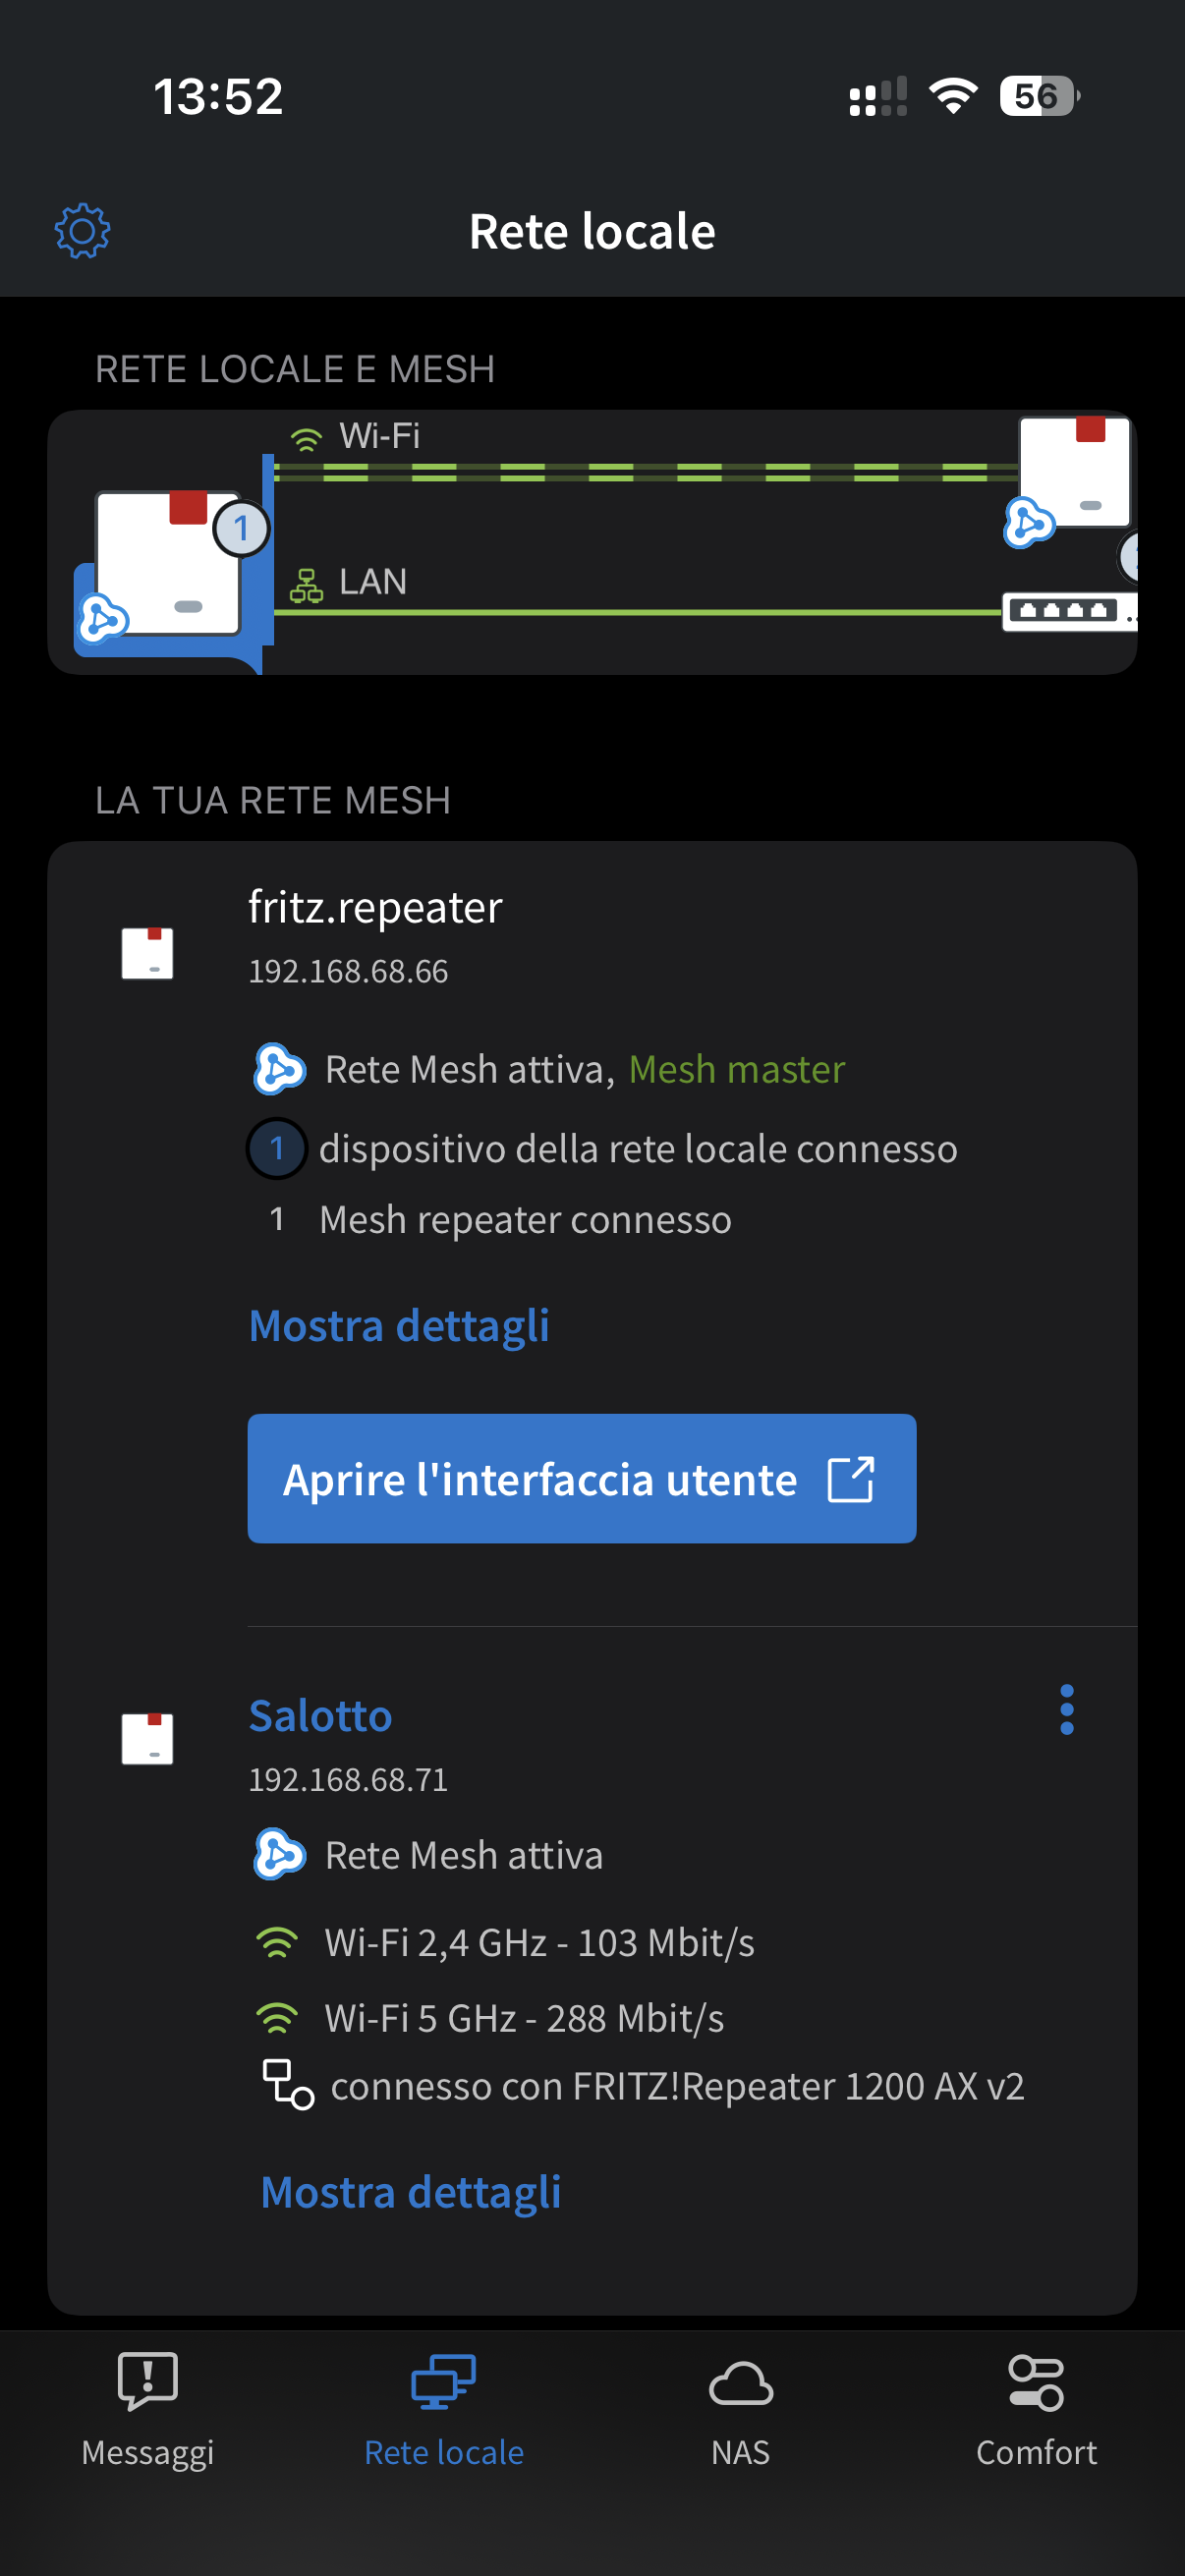Switch to the Comfort tab
Image resolution: width=1185 pixels, height=2576 pixels.
coord(1036,2410)
